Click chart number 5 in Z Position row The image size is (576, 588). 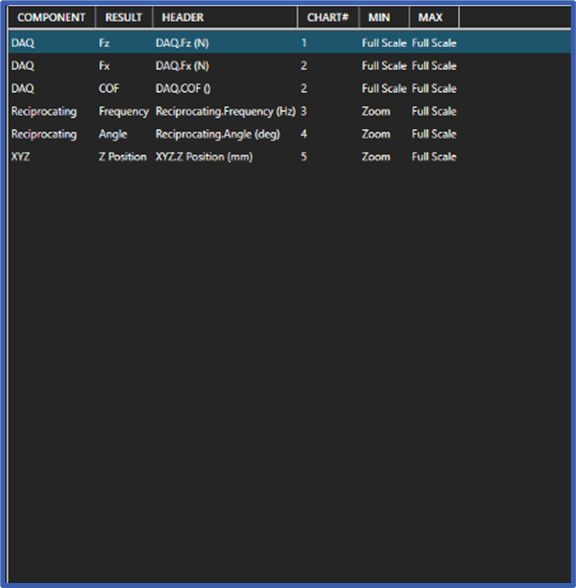point(304,157)
